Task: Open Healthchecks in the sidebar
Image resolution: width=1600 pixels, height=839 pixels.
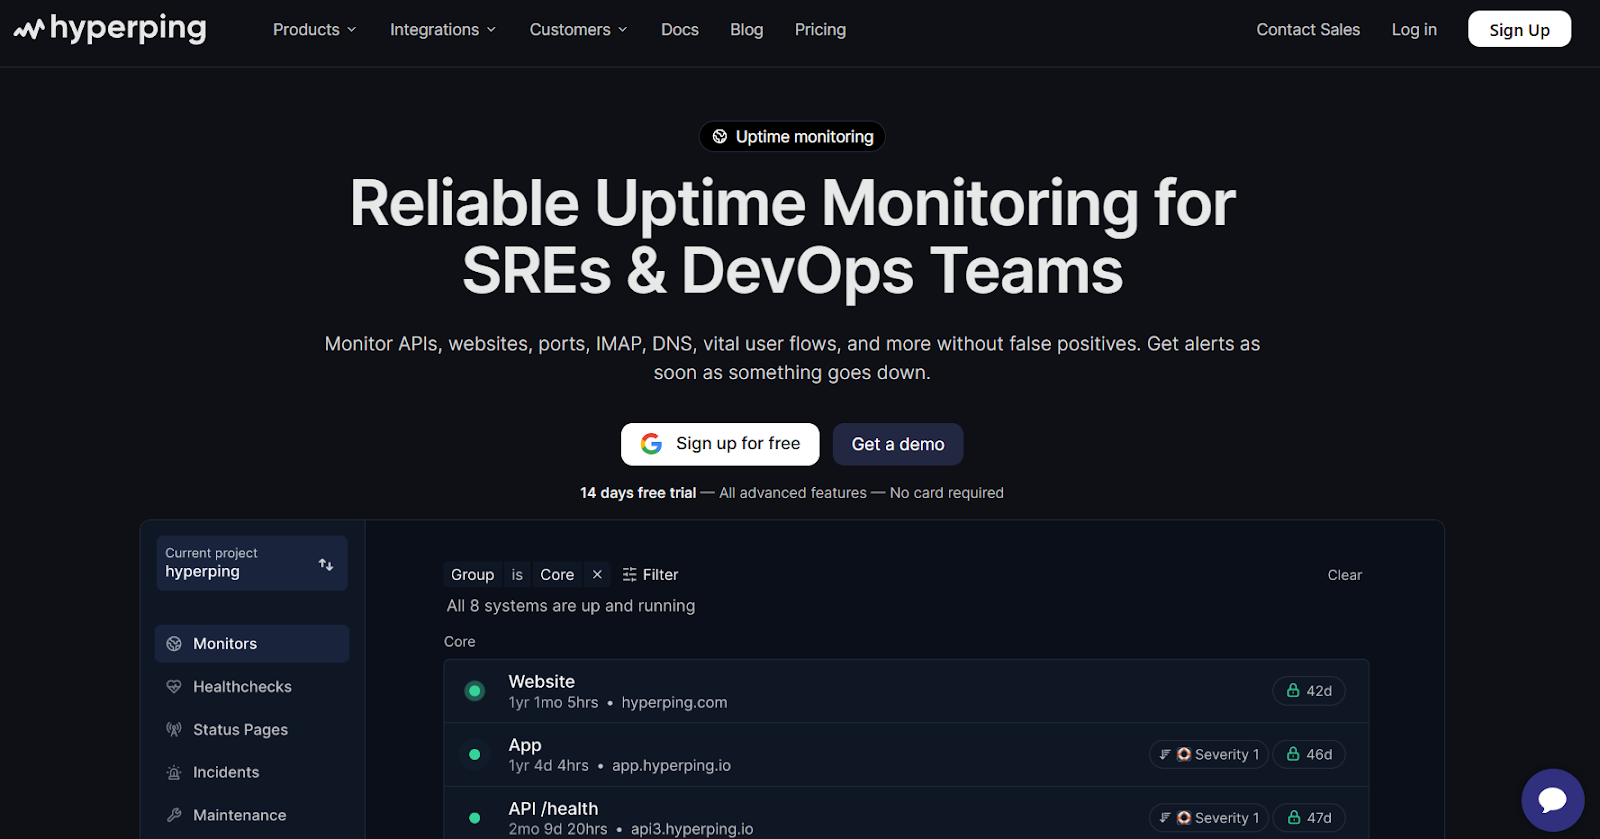Action: click(242, 687)
